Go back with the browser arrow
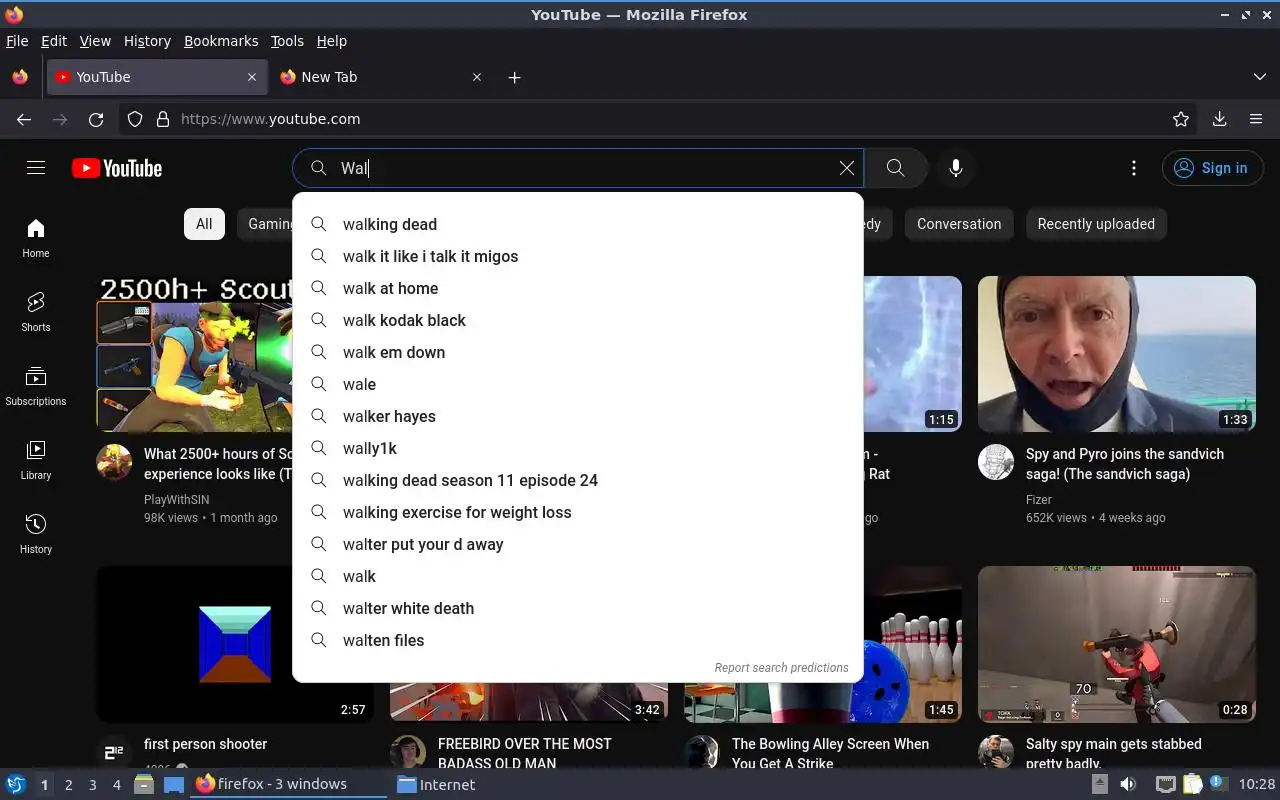Image resolution: width=1280 pixels, height=800 pixels. [x=24, y=119]
